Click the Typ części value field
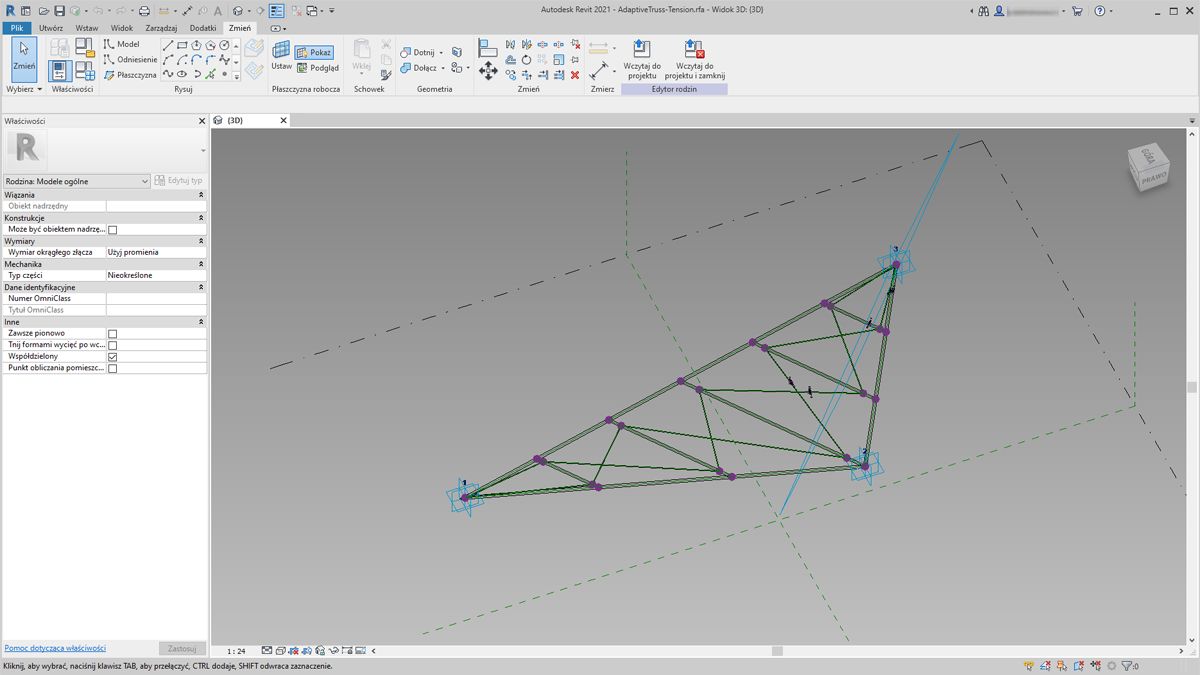 (156, 275)
